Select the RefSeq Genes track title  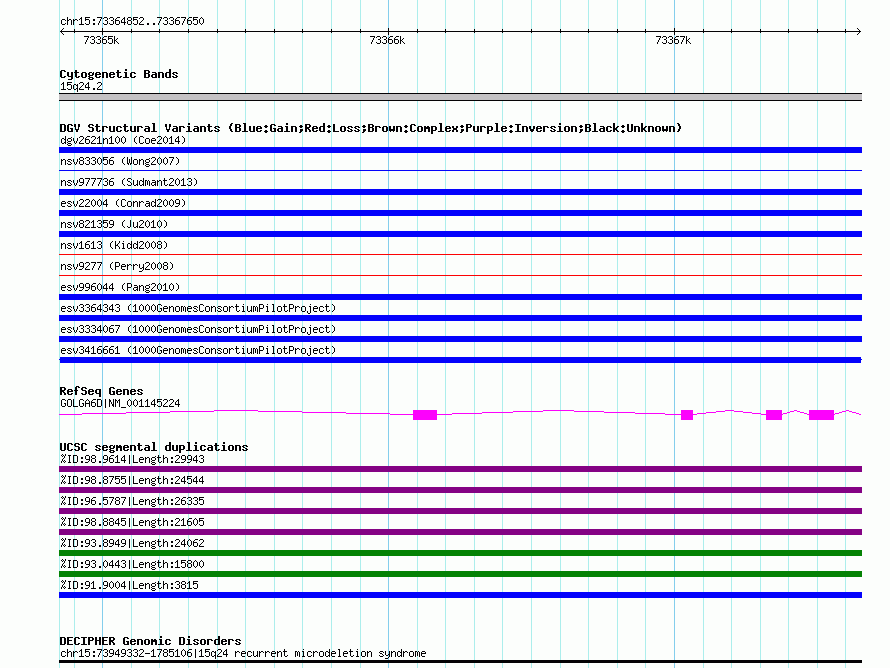[101, 391]
